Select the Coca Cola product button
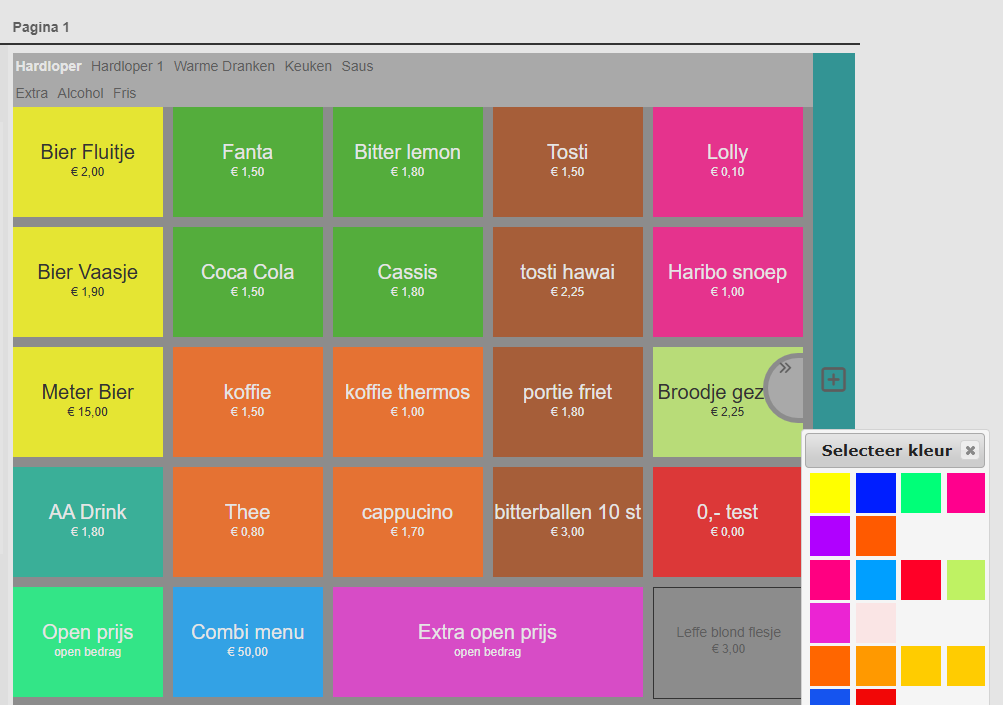The height and width of the screenshot is (705, 1003). click(248, 281)
